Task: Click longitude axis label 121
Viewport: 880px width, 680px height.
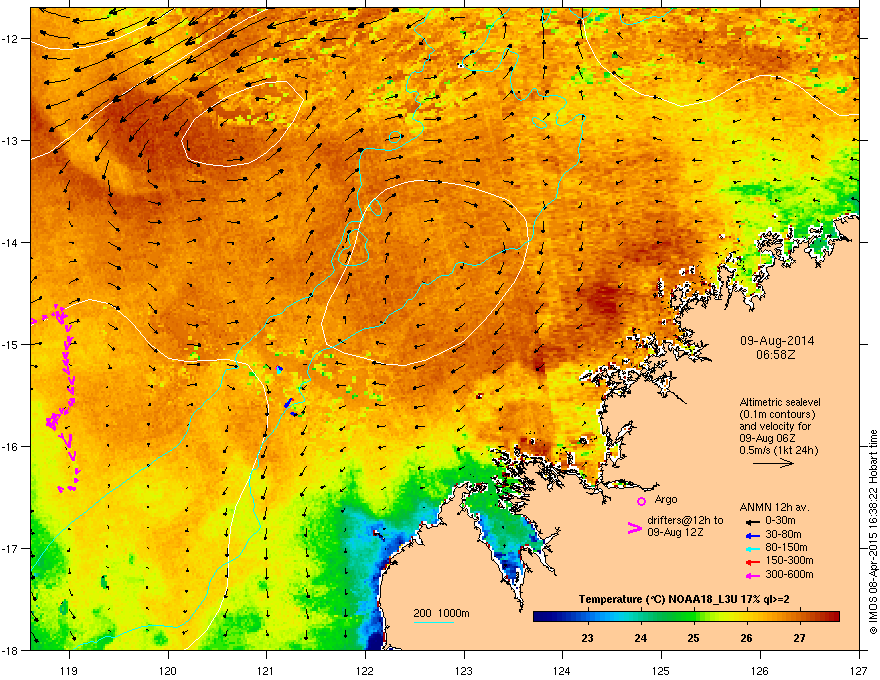Action: [x=266, y=670]
